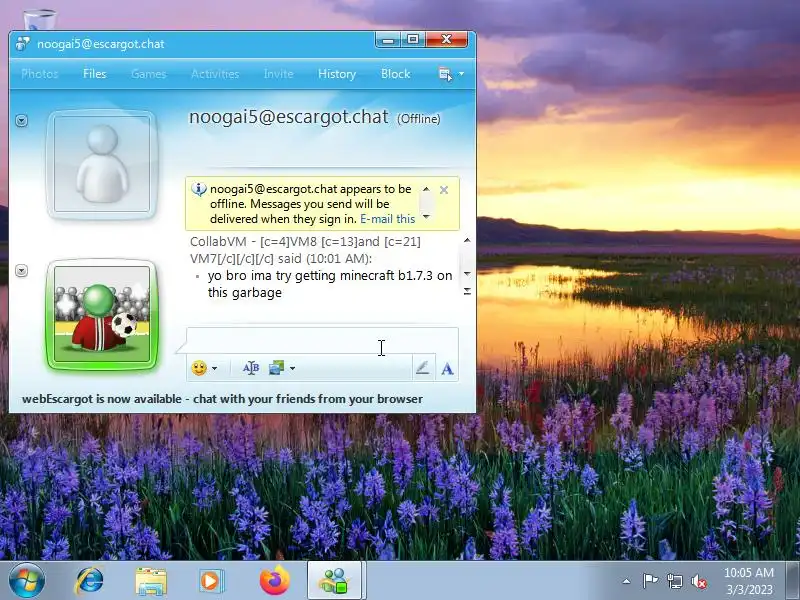Show hidden tray icons arrow
The width and height of the screenshot is (800, 600).
tap(626, 581)
